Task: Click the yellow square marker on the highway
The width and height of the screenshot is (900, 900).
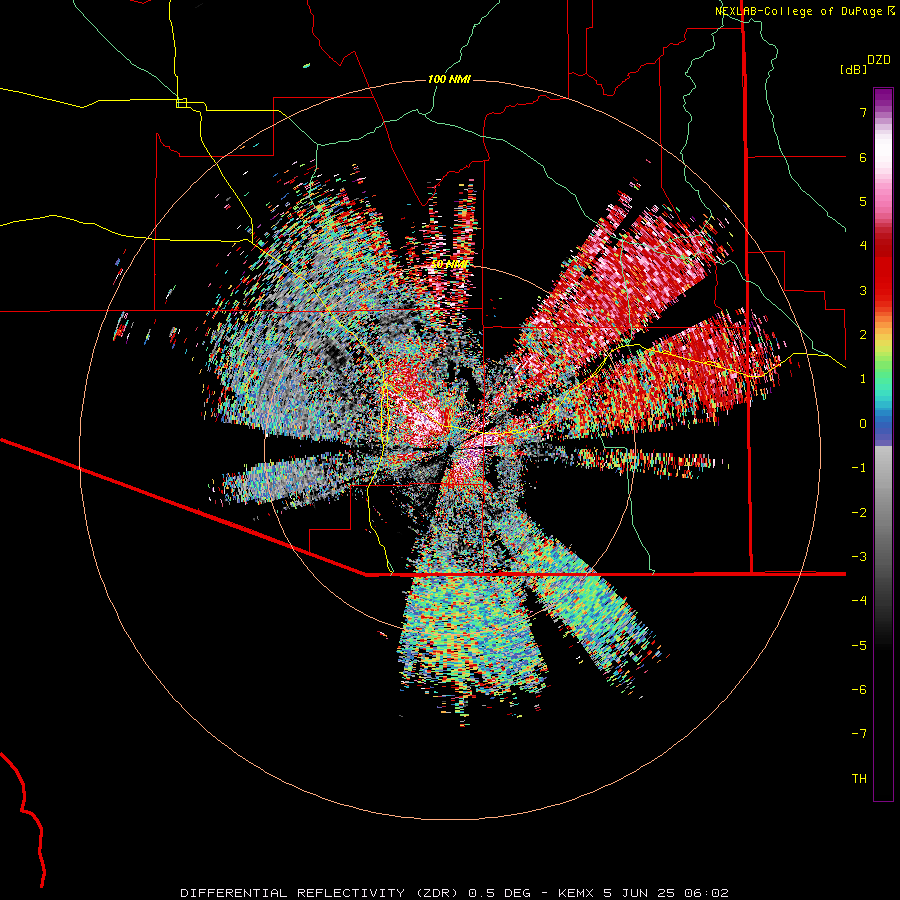Action: pos(181,103)
